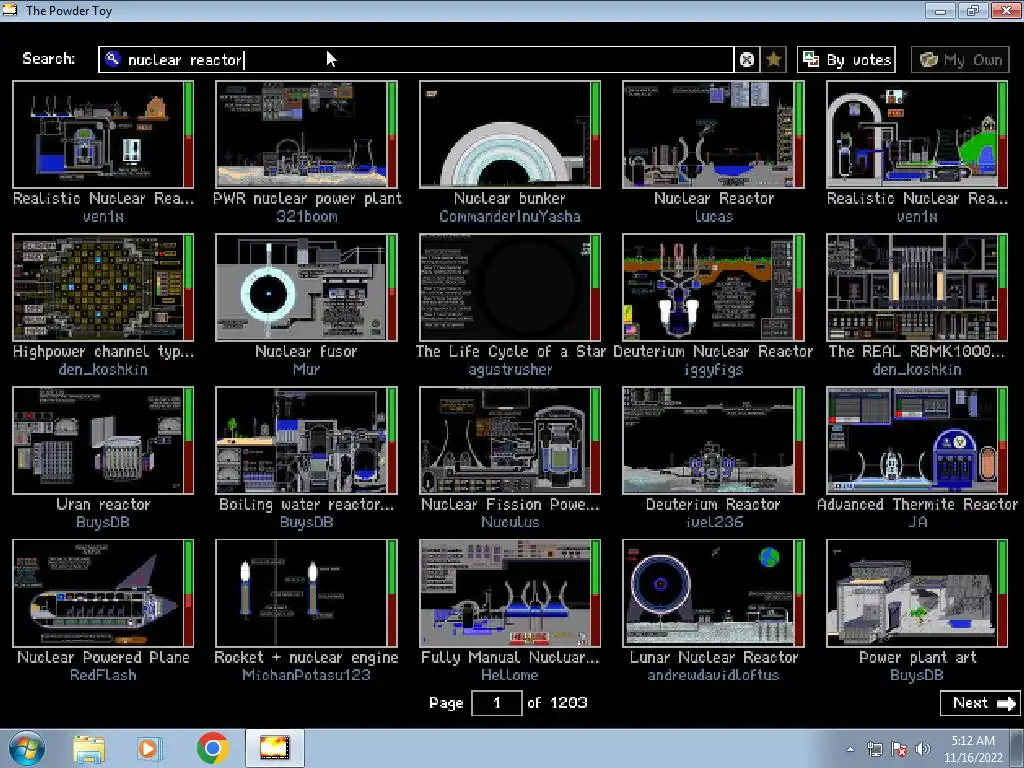The height and width of the screenshot is (768, 1024).
Task: Open the Nuclear Fission Power save thumbnail
Action: 510,440
